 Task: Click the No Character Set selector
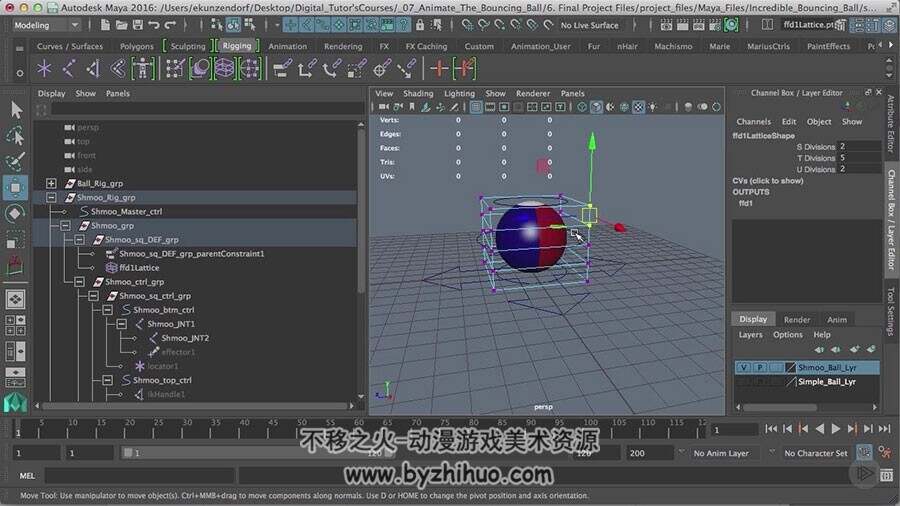pyautogui.click(x=816, y=453)
